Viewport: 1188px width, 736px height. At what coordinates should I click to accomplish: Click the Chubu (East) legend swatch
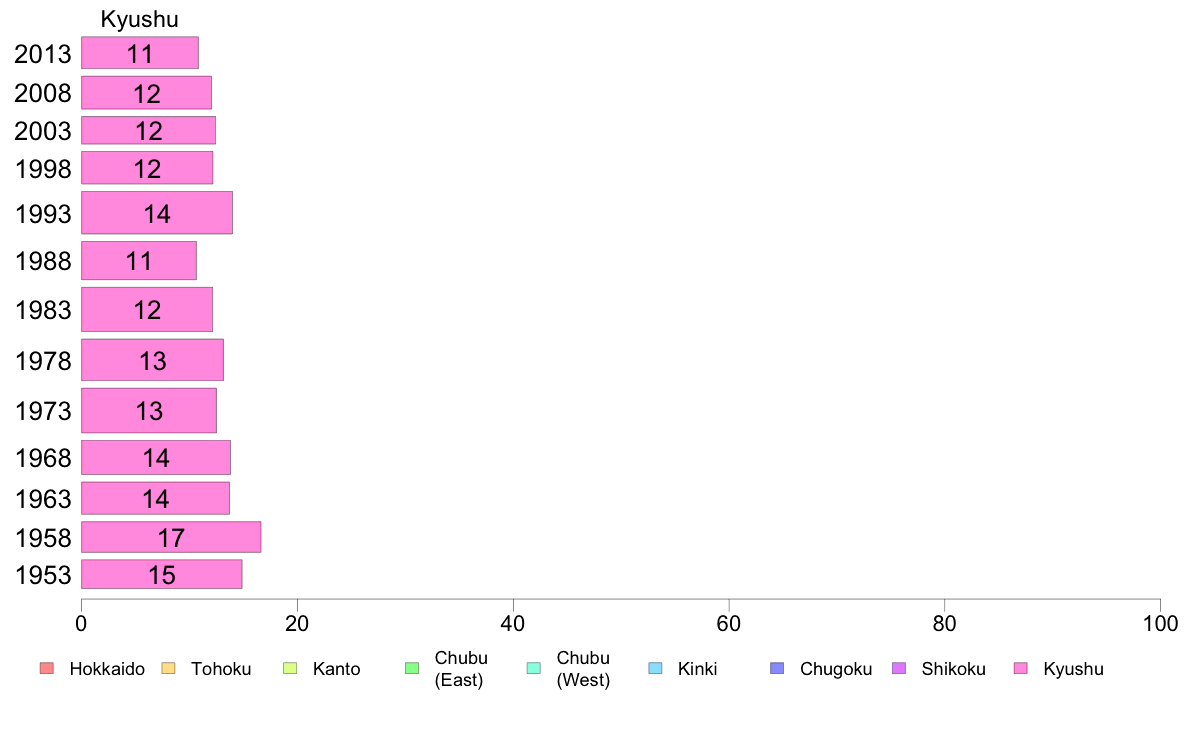(x=412, y=668)
